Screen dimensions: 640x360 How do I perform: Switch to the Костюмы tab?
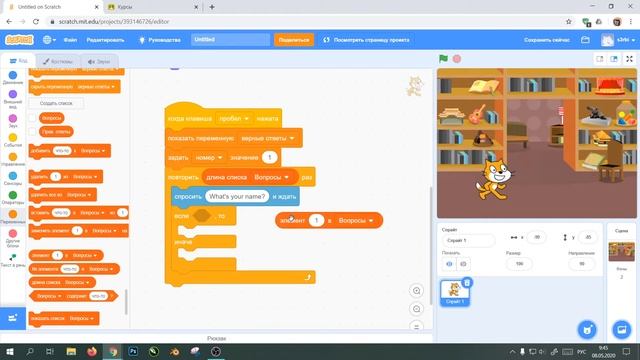click(x=58, y=62)
